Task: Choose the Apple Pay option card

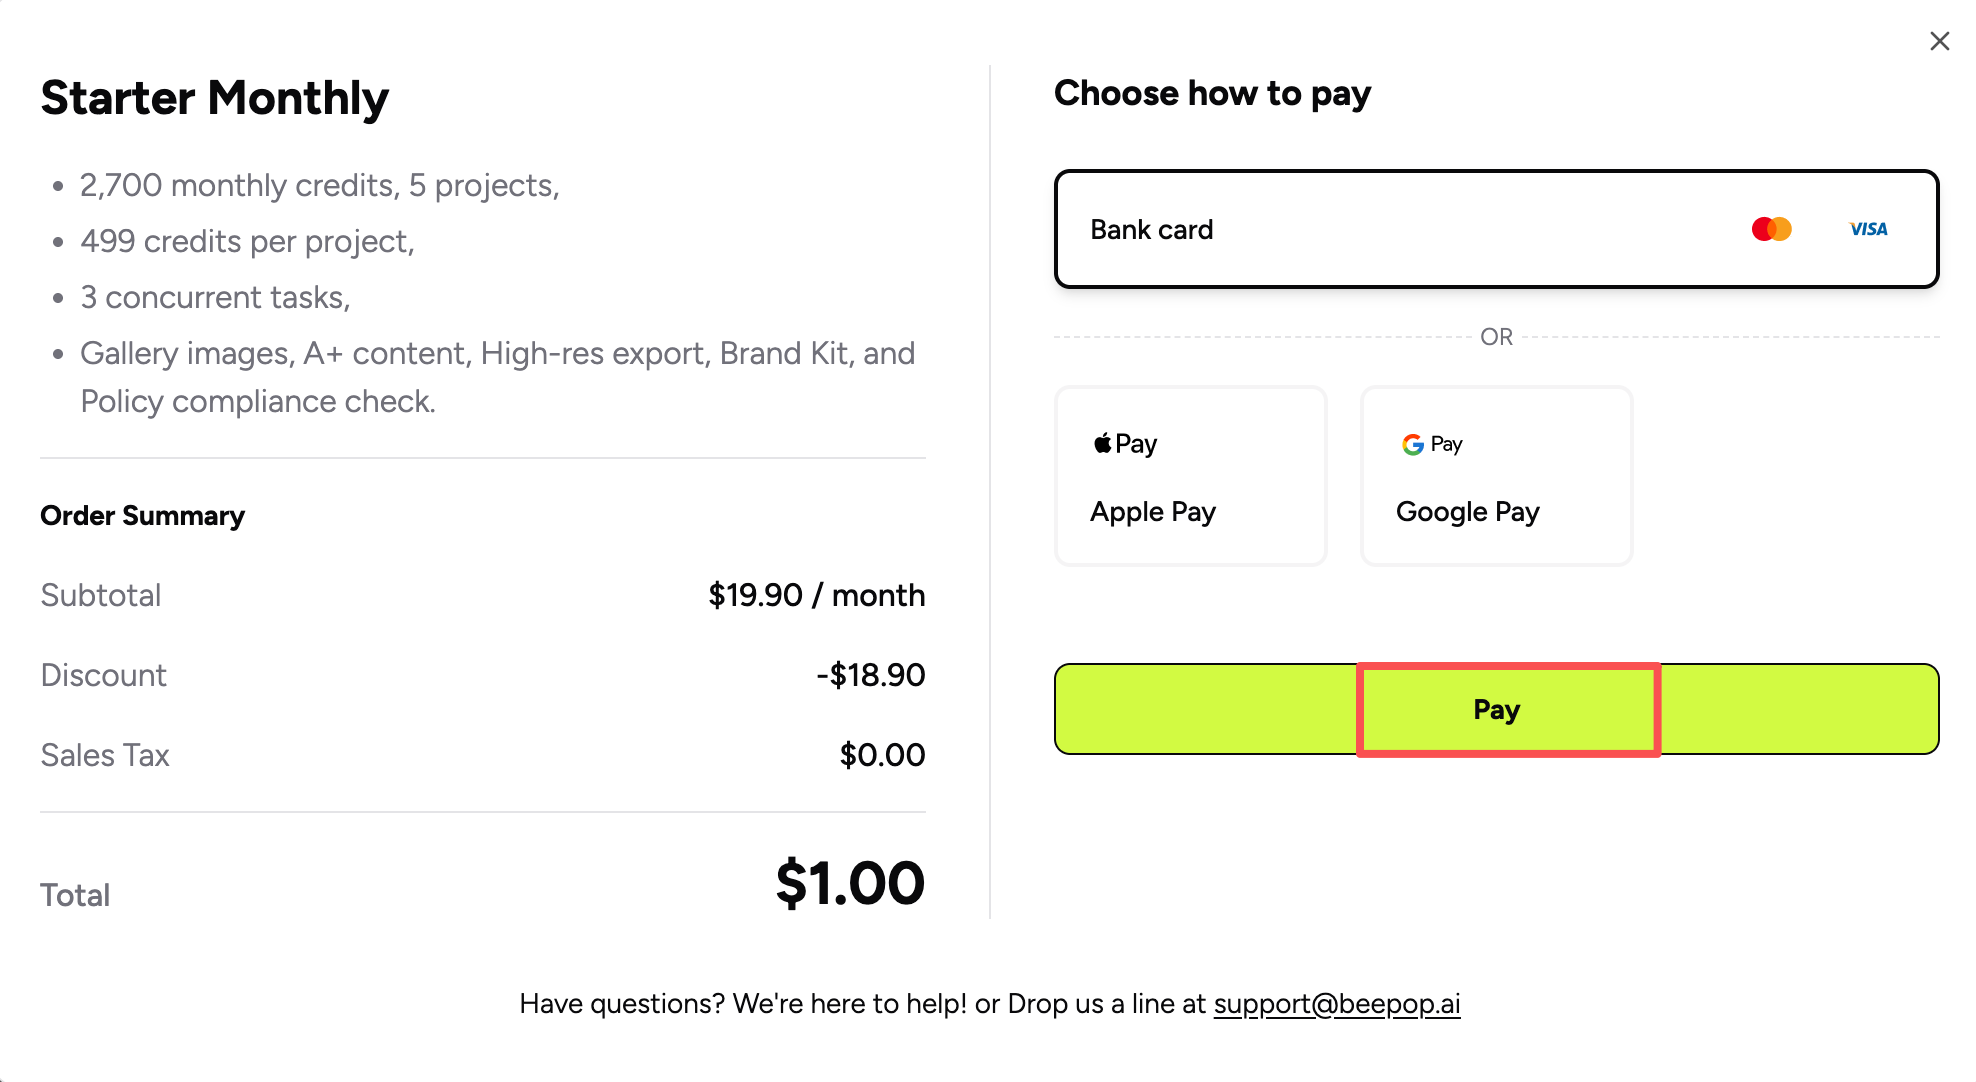Action: coord(1190,476)
